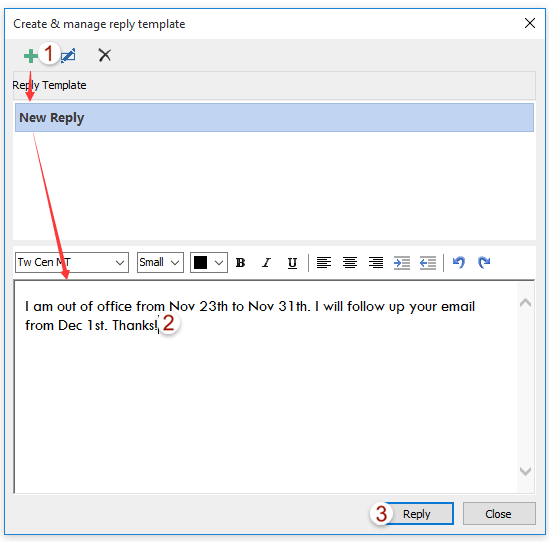
Task: Align text to the right
Action: coord(376,262)
